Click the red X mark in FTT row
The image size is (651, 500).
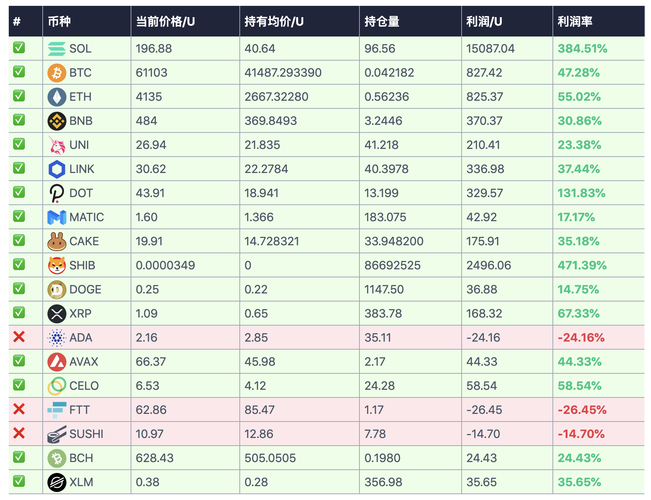coord(19,409)
